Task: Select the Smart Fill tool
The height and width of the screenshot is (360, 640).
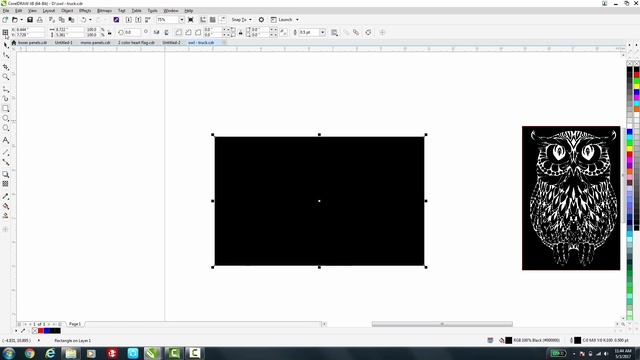Action: click(x=6, y=216)
